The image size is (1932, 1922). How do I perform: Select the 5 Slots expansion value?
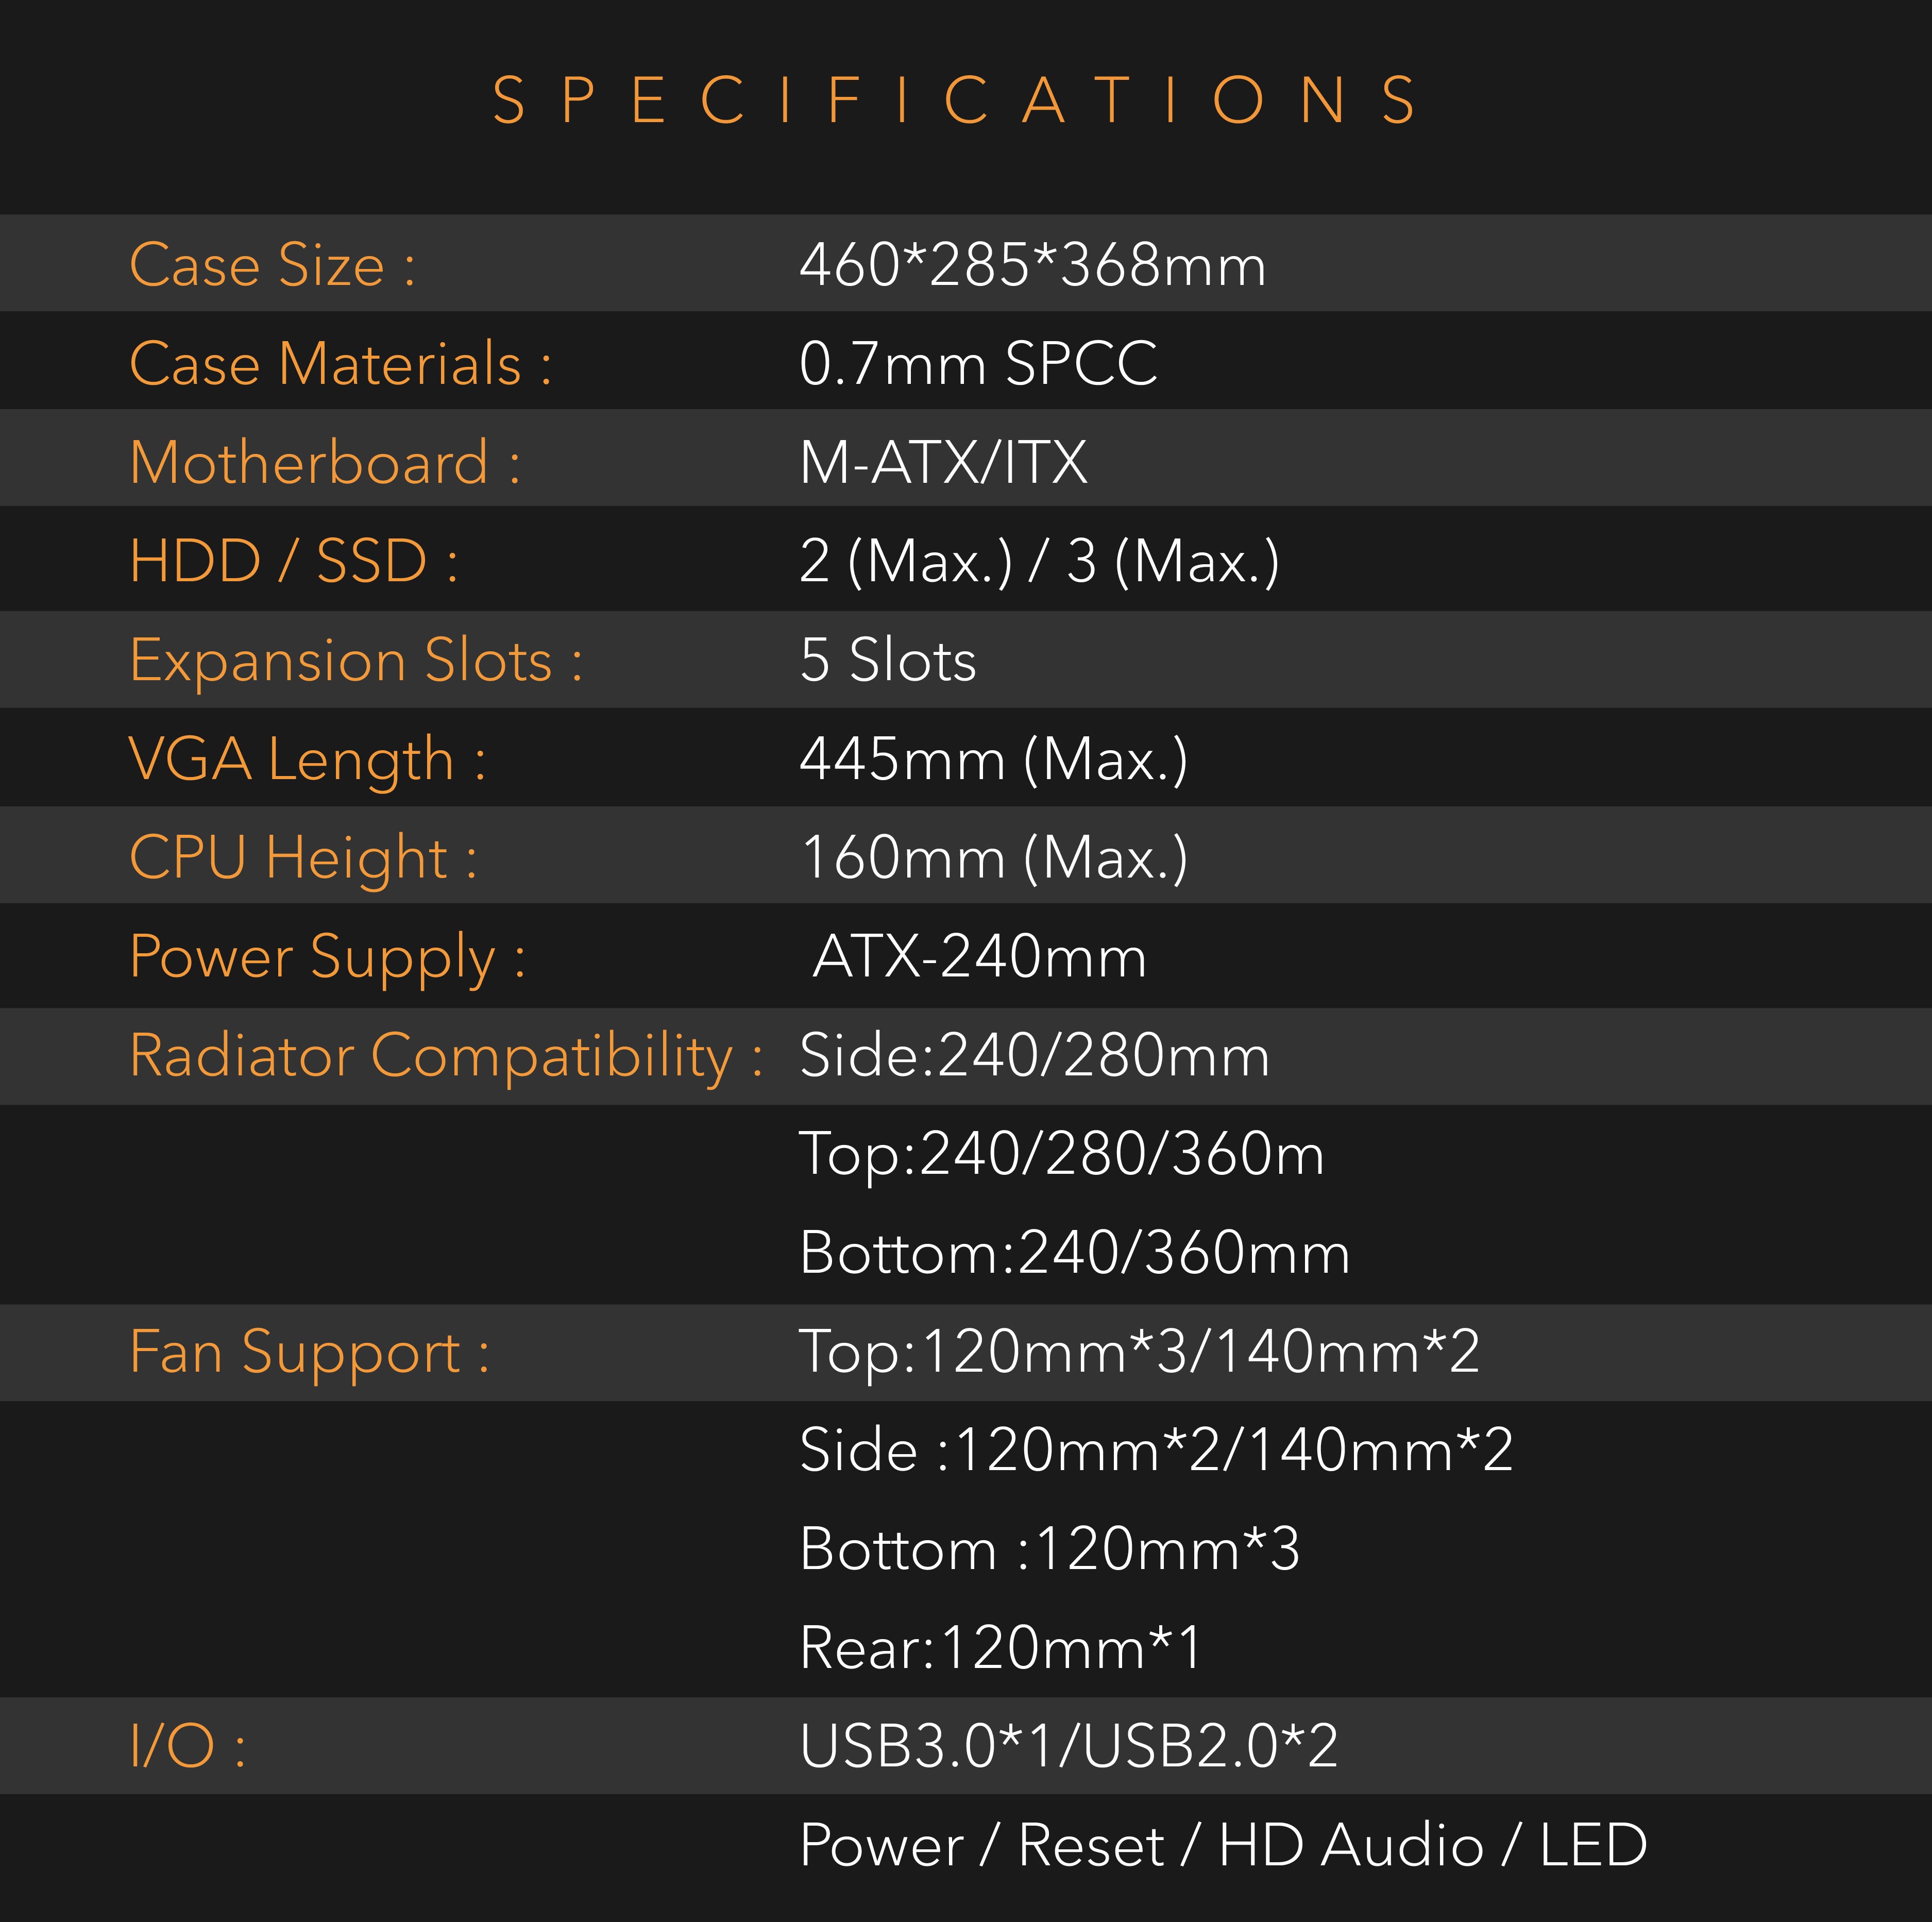pyautogui.click(x=888, y=660)
